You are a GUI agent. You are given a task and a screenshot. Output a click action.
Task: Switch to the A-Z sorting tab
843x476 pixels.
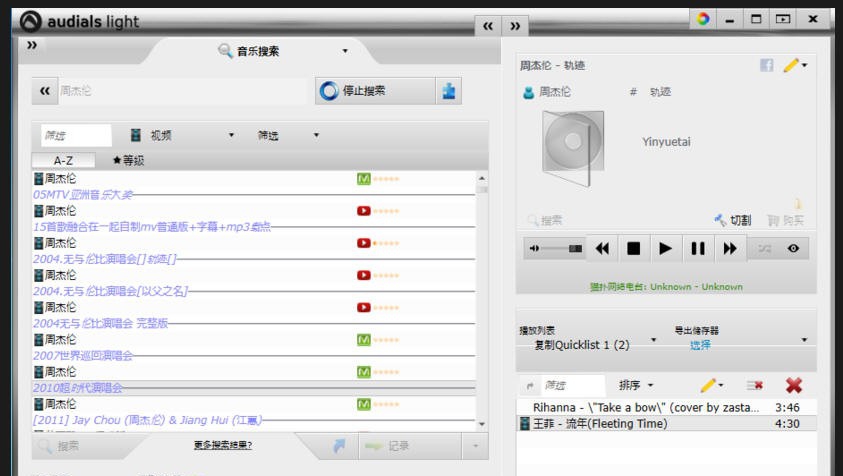[x=63, y=160]
